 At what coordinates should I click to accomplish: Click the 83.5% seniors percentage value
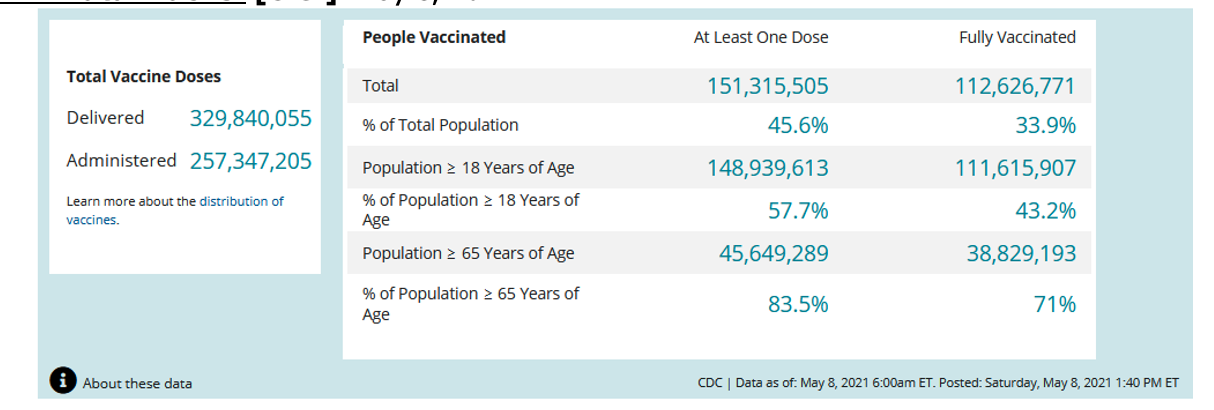pyautogui.click(x=798, y=304)
